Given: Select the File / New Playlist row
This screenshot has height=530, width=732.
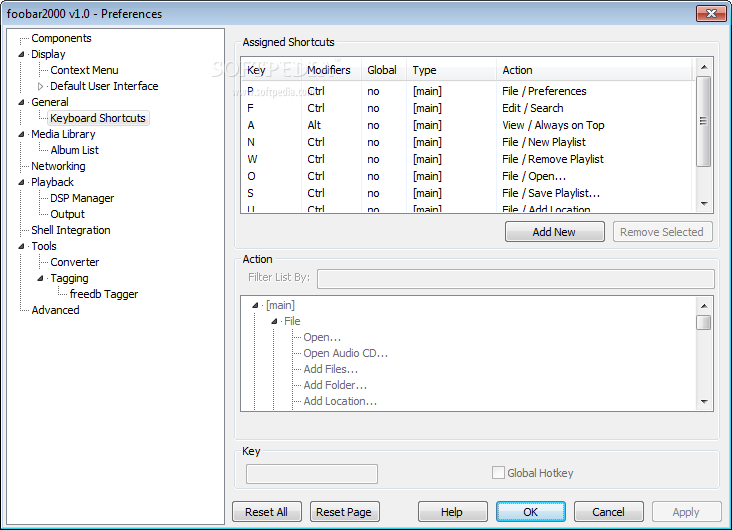Looking at the screenshot, I should point(468,142).
